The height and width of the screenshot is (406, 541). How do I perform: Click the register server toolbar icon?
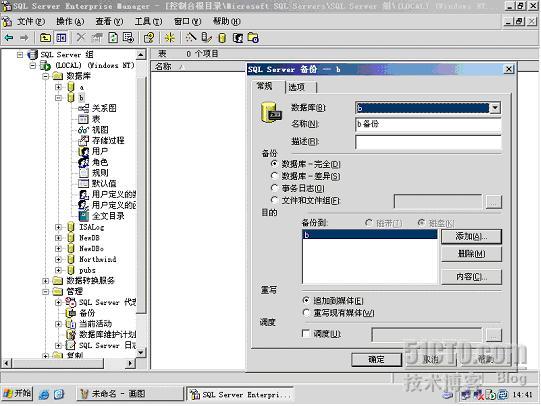point(253,38)
